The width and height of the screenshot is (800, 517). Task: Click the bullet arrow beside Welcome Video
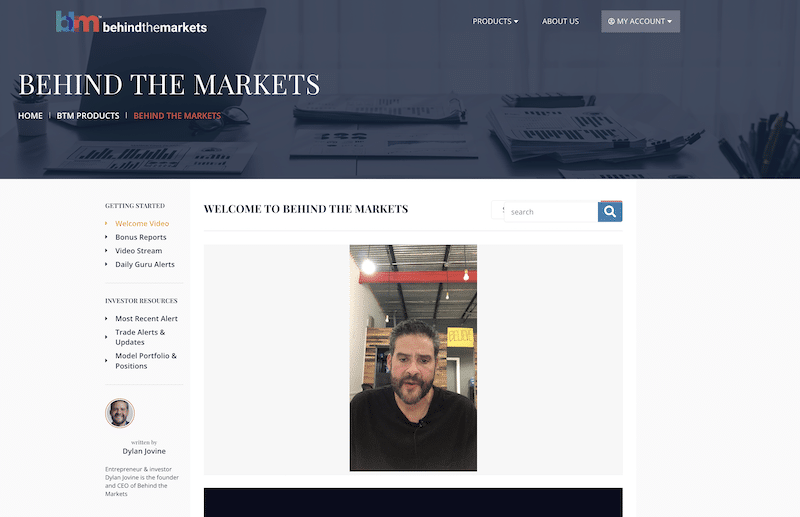106,223
